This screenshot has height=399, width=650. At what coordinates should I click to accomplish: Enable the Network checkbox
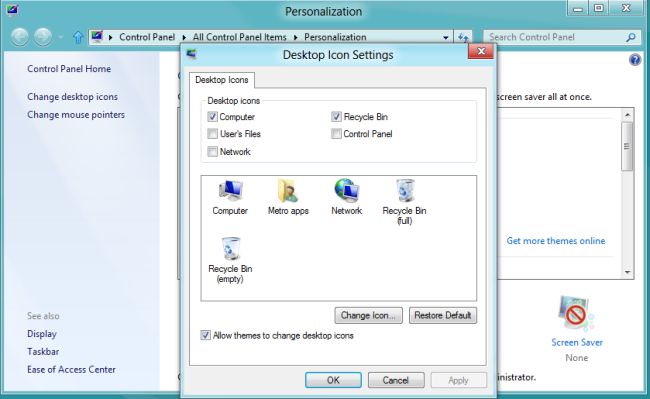click(212, 151)
